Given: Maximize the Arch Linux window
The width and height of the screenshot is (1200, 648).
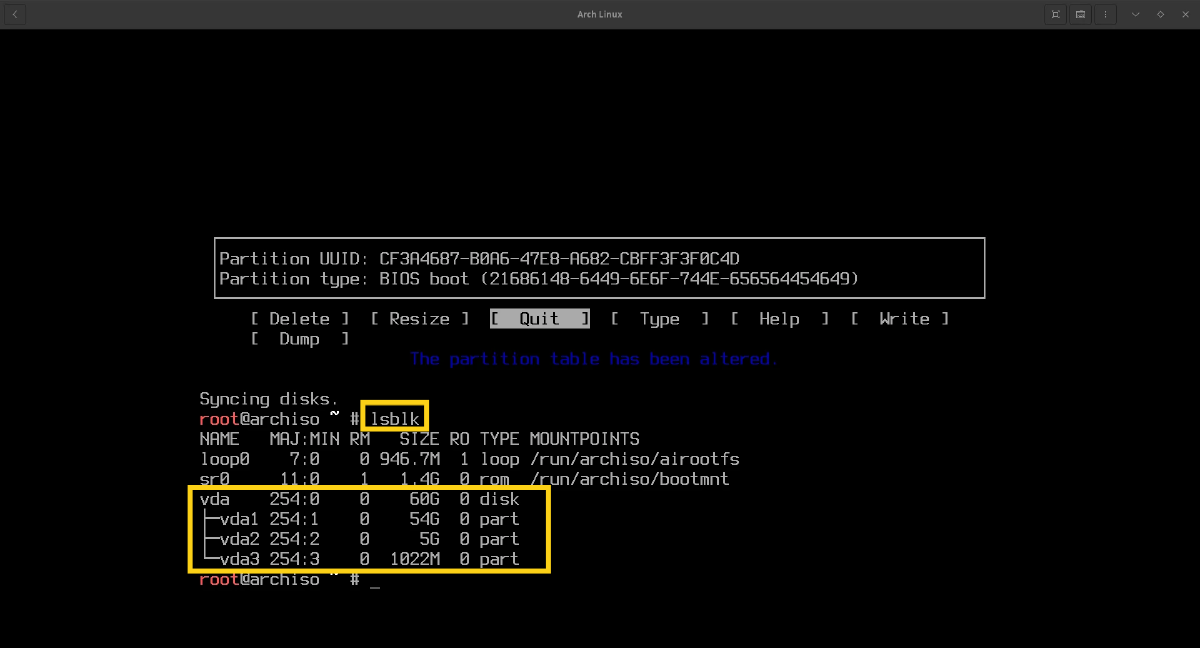Looking at the screenshot, I should pyautogui.click(x=1160, y=14).
